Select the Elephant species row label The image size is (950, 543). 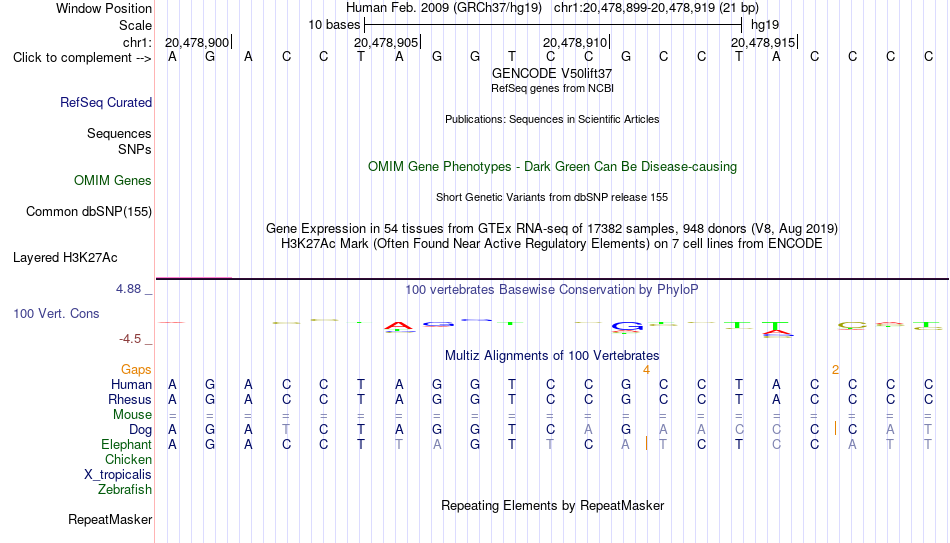126,445
